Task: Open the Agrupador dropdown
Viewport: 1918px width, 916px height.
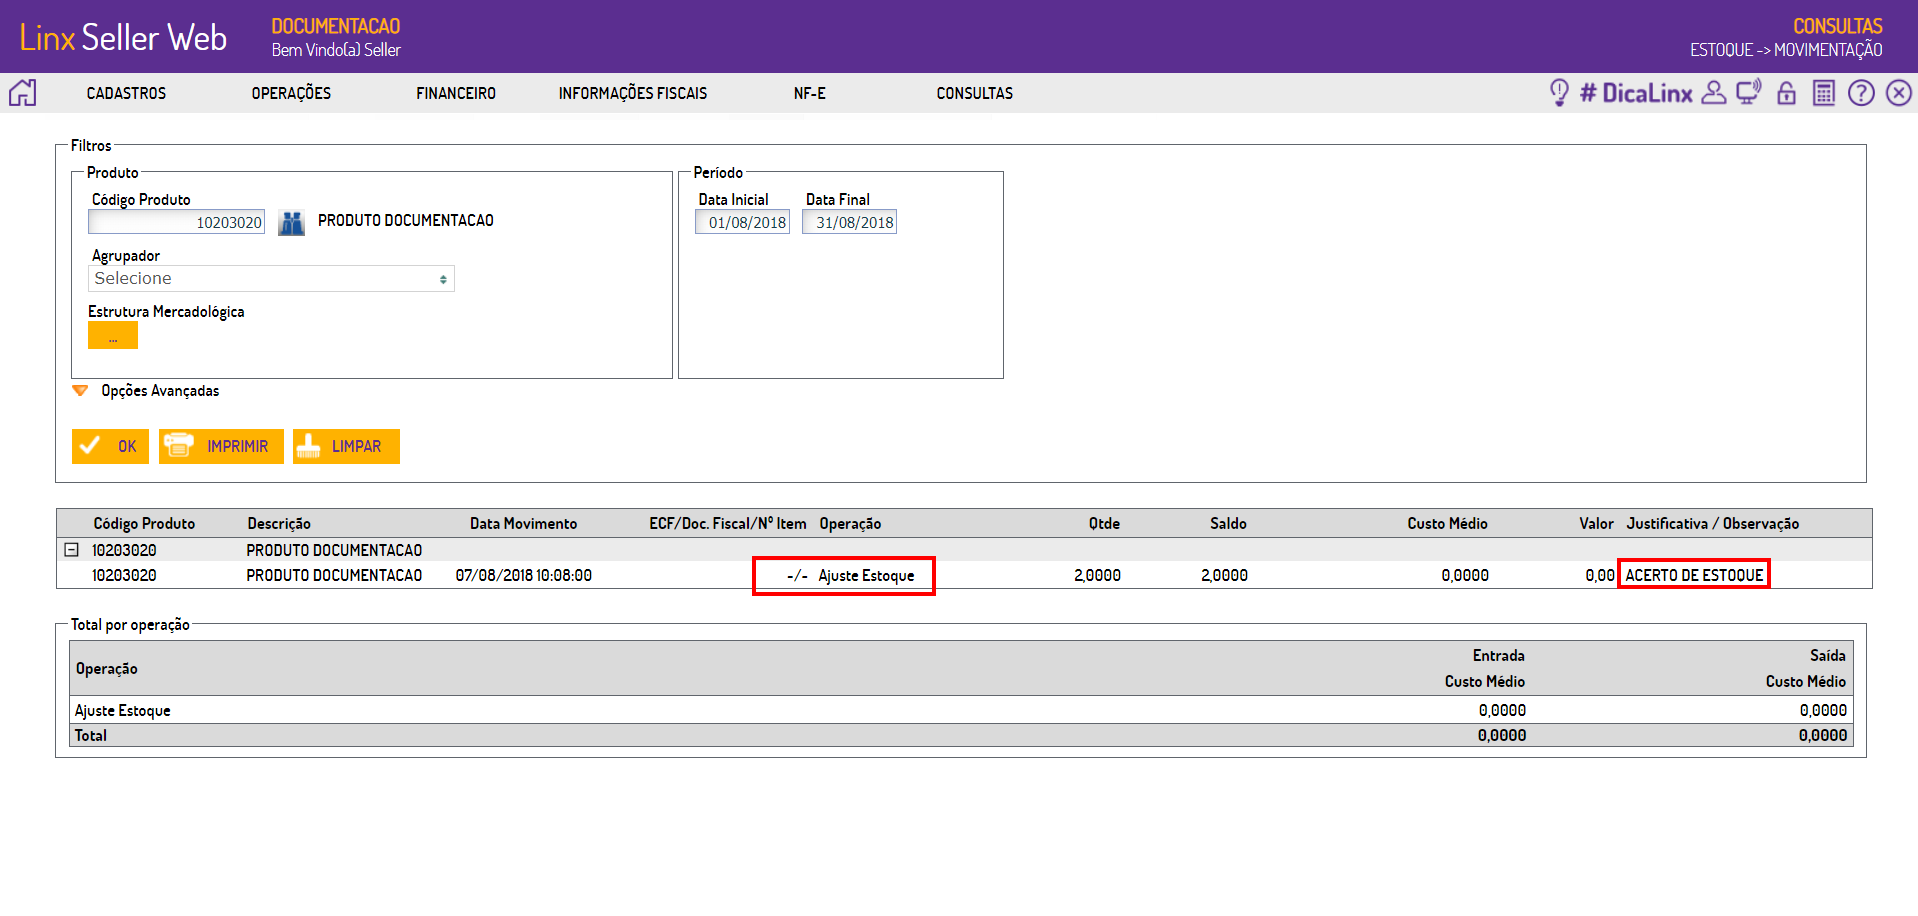Action: click(x=271, y=278)
